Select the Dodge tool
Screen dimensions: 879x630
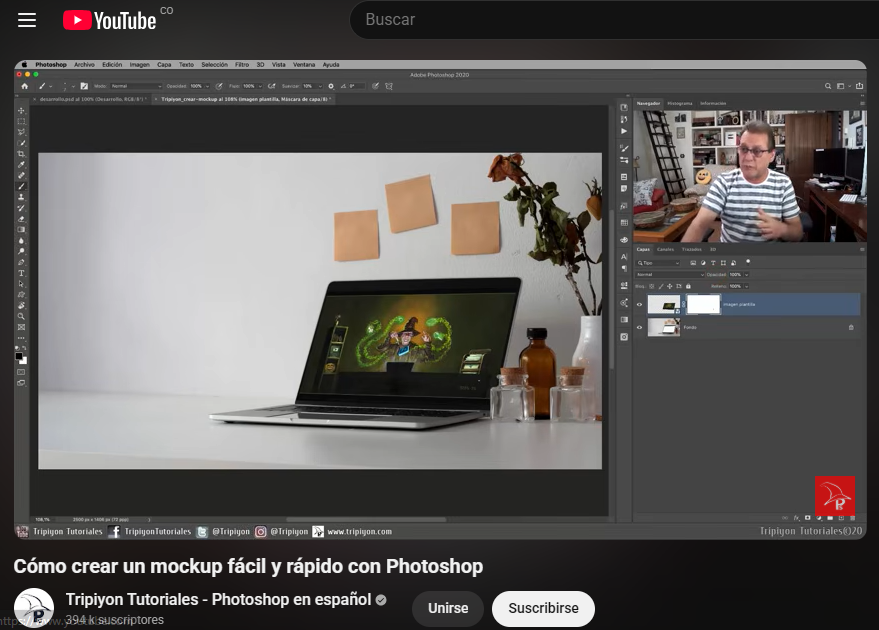(21, 252)
